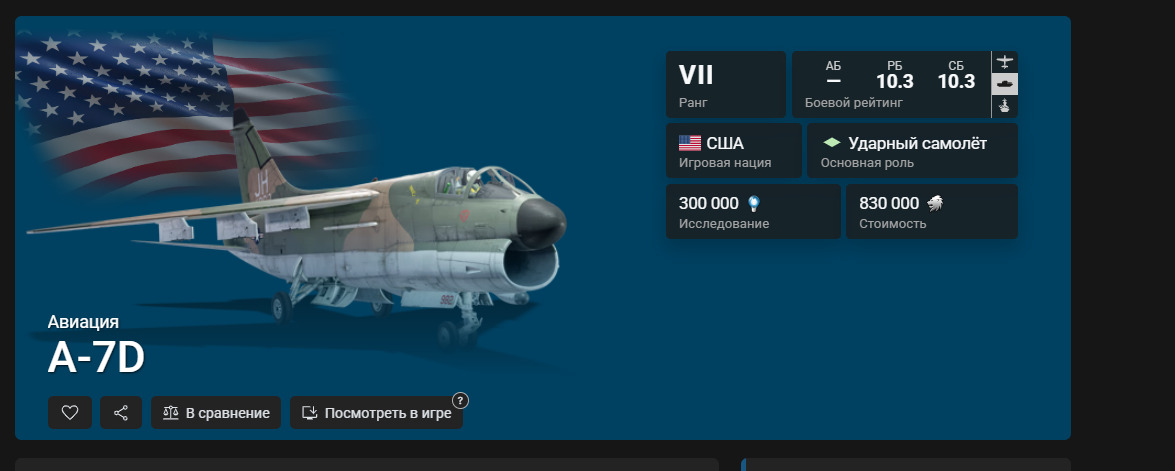Screen dimensions: 1175x471
Task: Open Посмотреть в игре button
Action: pos(376,413)
